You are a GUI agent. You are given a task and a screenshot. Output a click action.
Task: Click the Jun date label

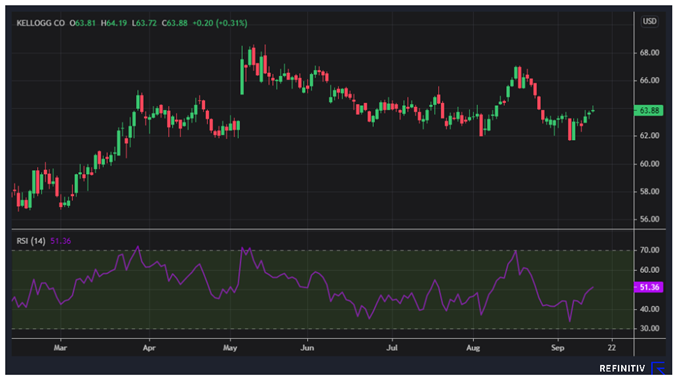[307, 348]
